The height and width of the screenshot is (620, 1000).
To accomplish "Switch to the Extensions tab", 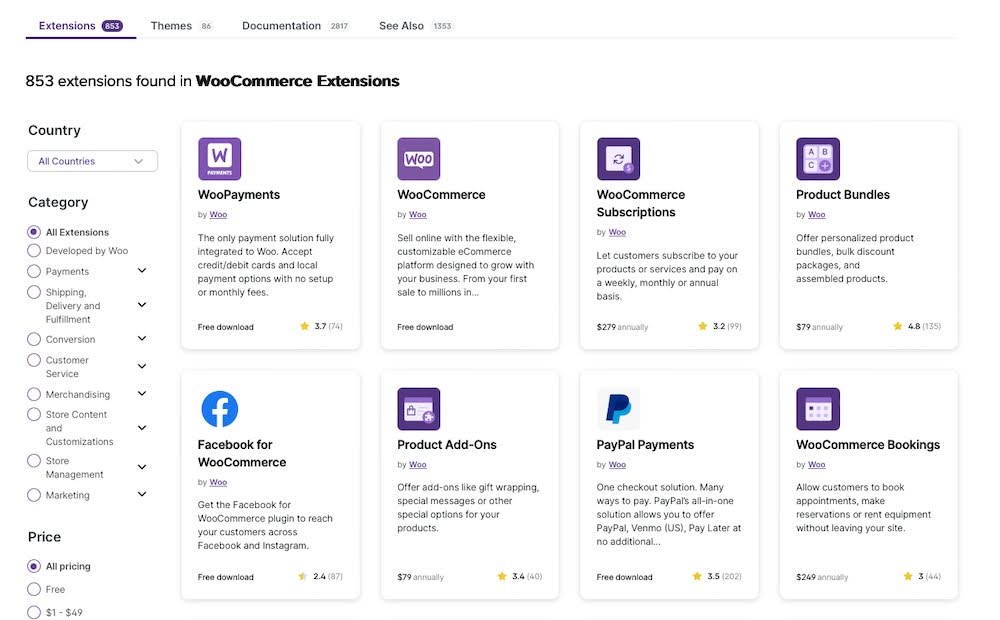I will click(x=80, y=26).
